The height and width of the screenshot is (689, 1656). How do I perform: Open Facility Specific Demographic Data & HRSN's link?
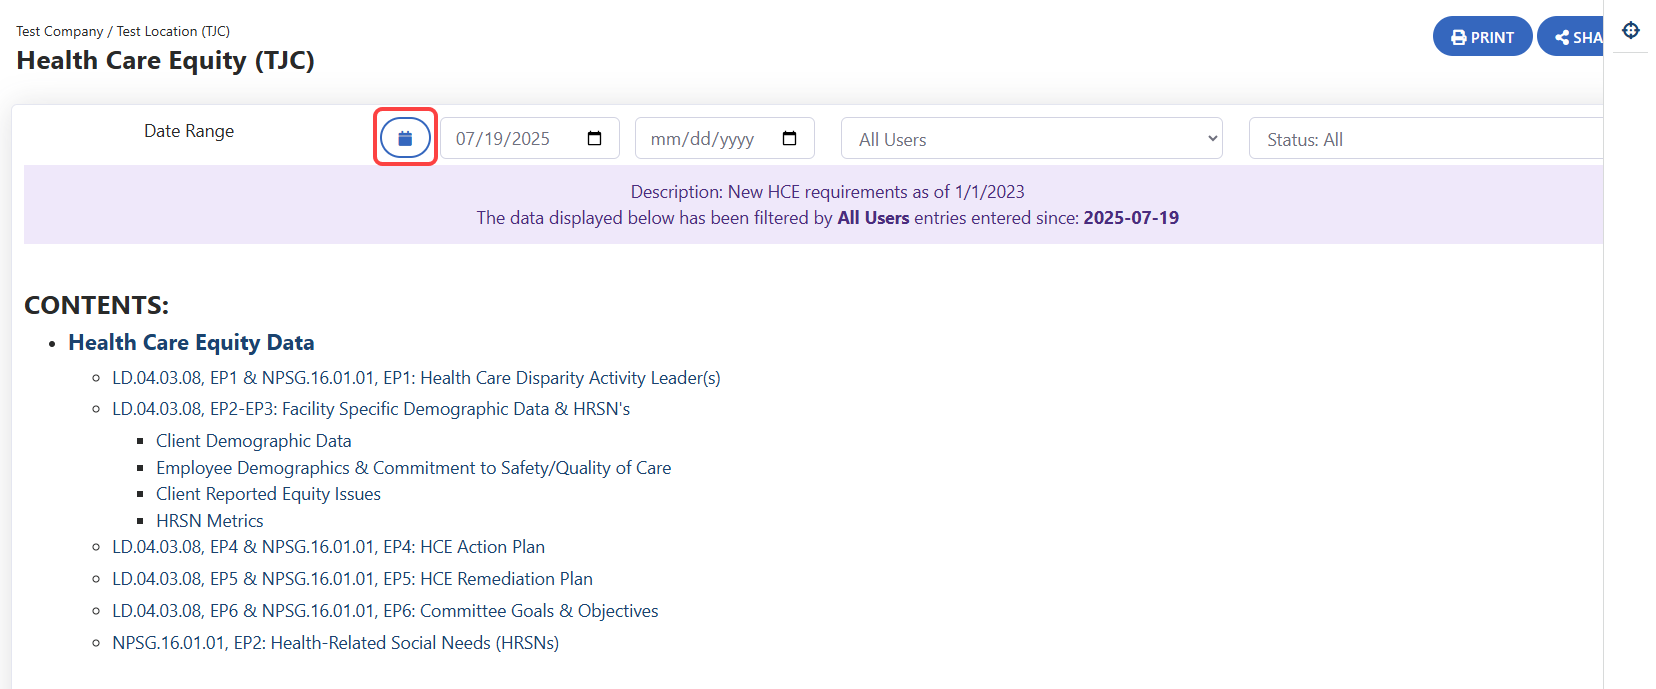pyautogui.click(x=371, y=409)
